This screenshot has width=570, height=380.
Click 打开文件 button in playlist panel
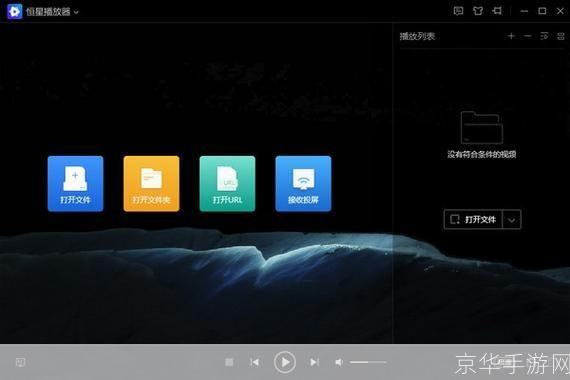pos(473,219)
